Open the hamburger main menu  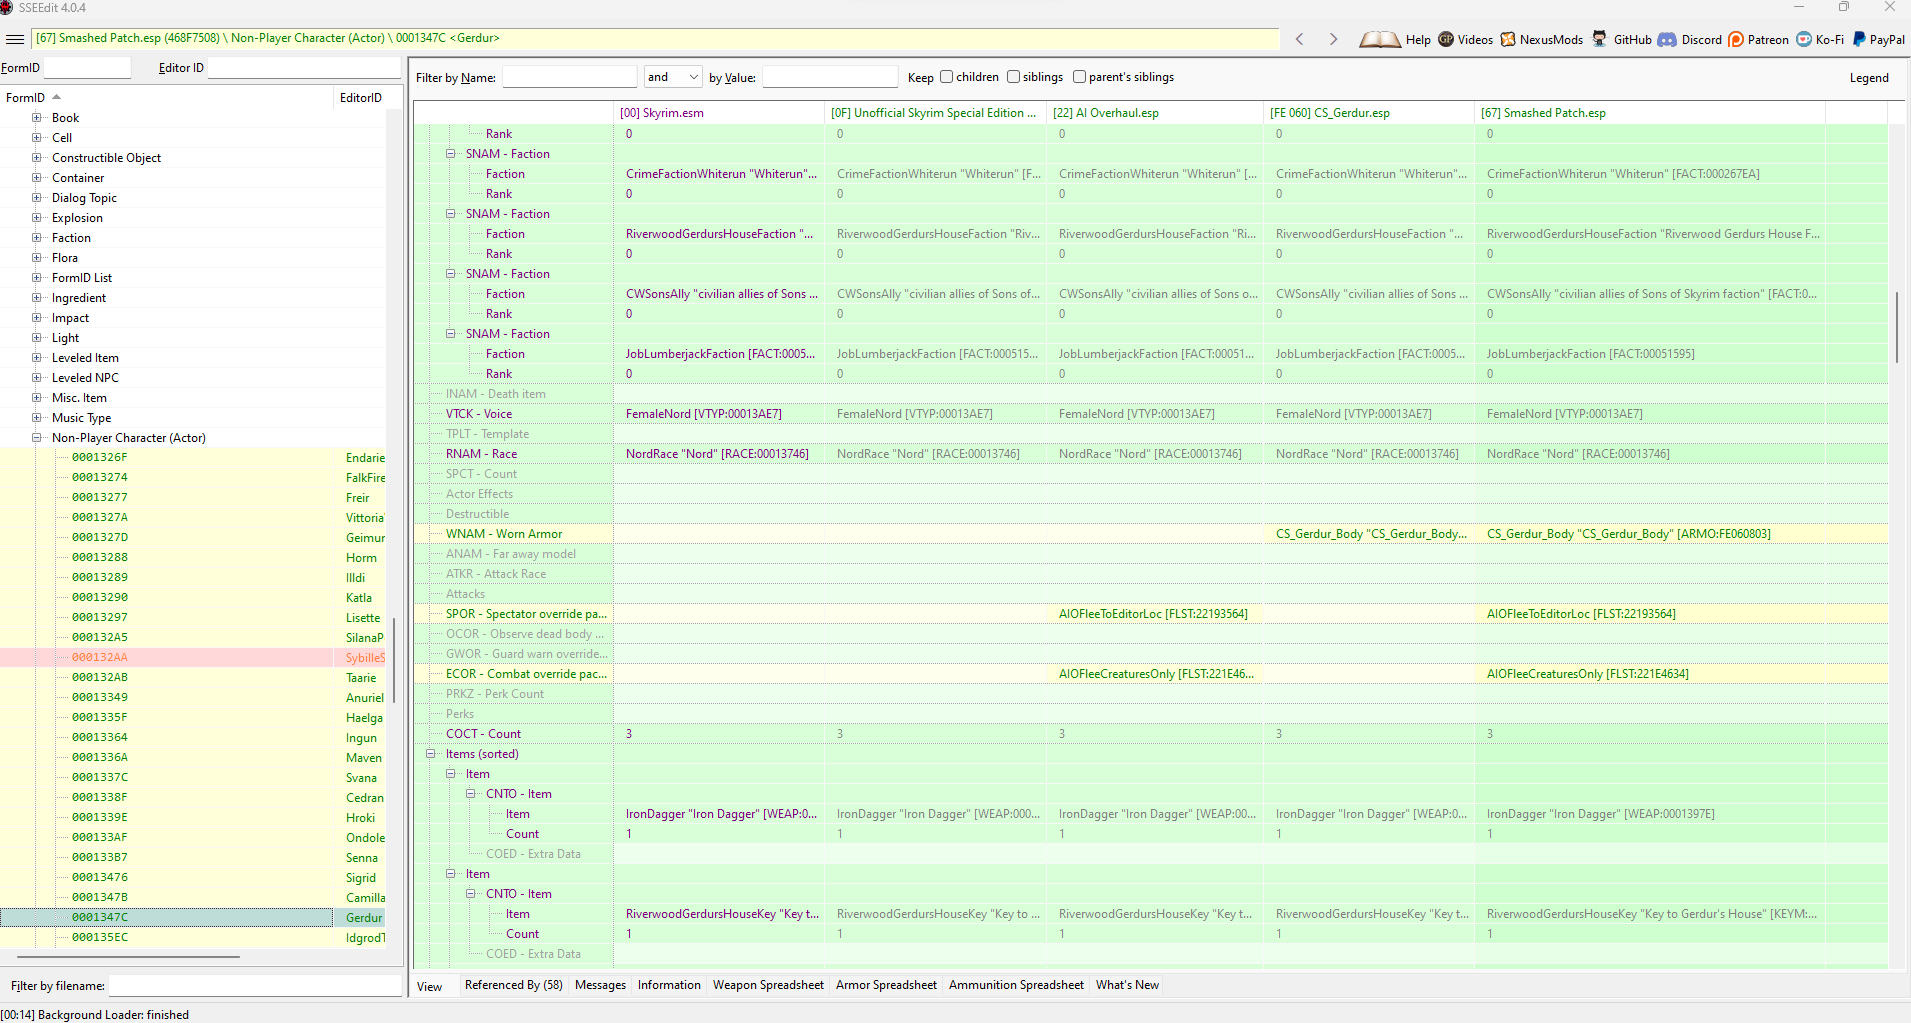(x=15, y=39)
